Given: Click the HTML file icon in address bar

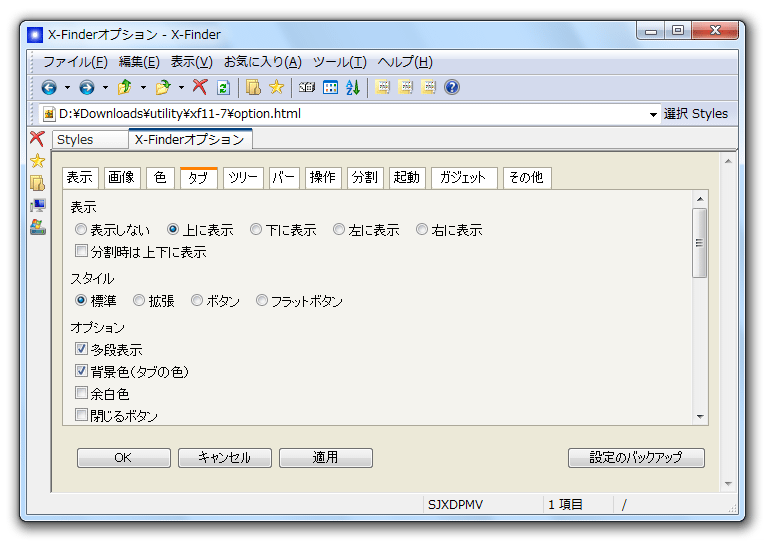Looking at the screenshot, I should click(x=49, y=114).
